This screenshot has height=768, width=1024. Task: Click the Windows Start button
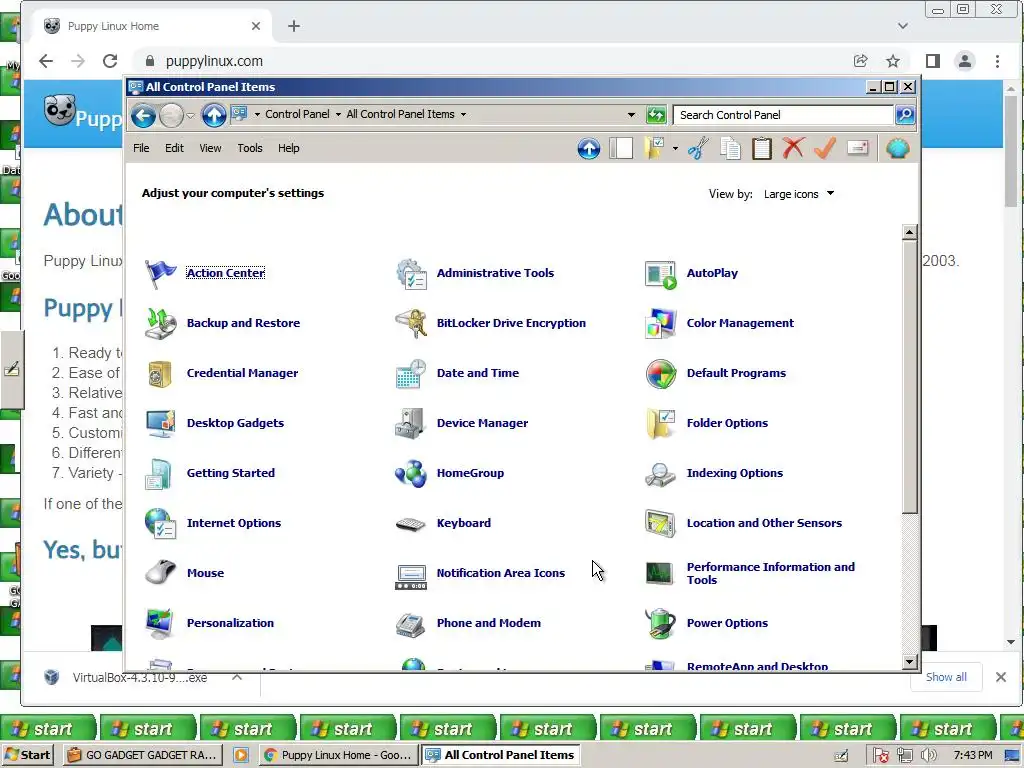[x=27, y=755]
